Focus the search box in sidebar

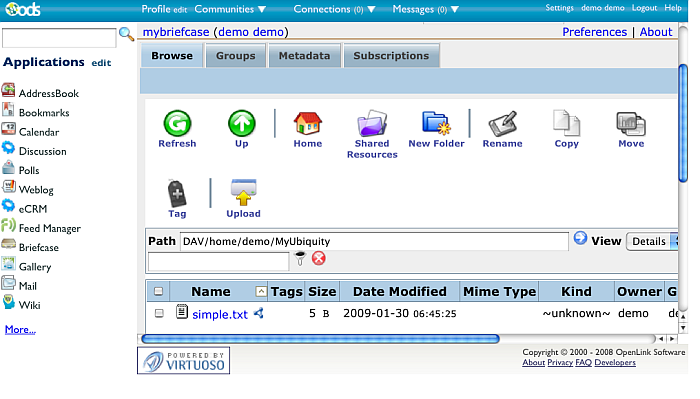(x=59, y=38)
